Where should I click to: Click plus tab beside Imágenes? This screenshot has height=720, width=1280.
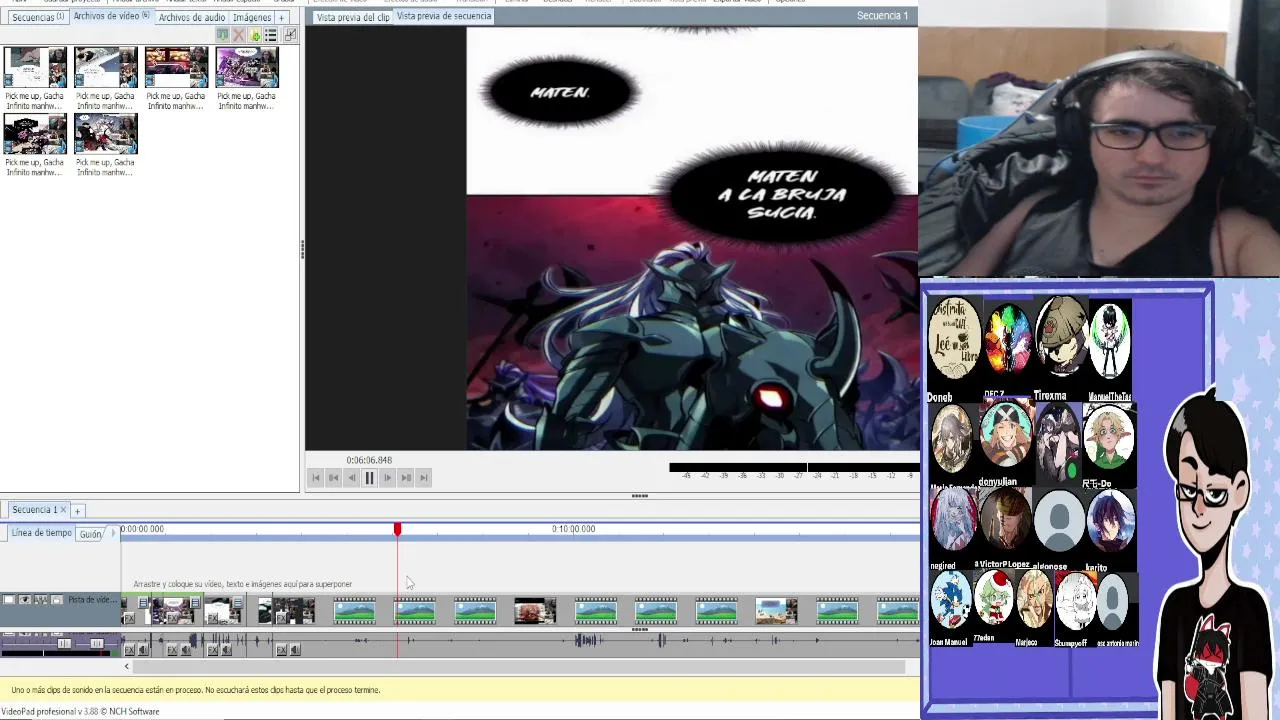(x=281, y=17)
